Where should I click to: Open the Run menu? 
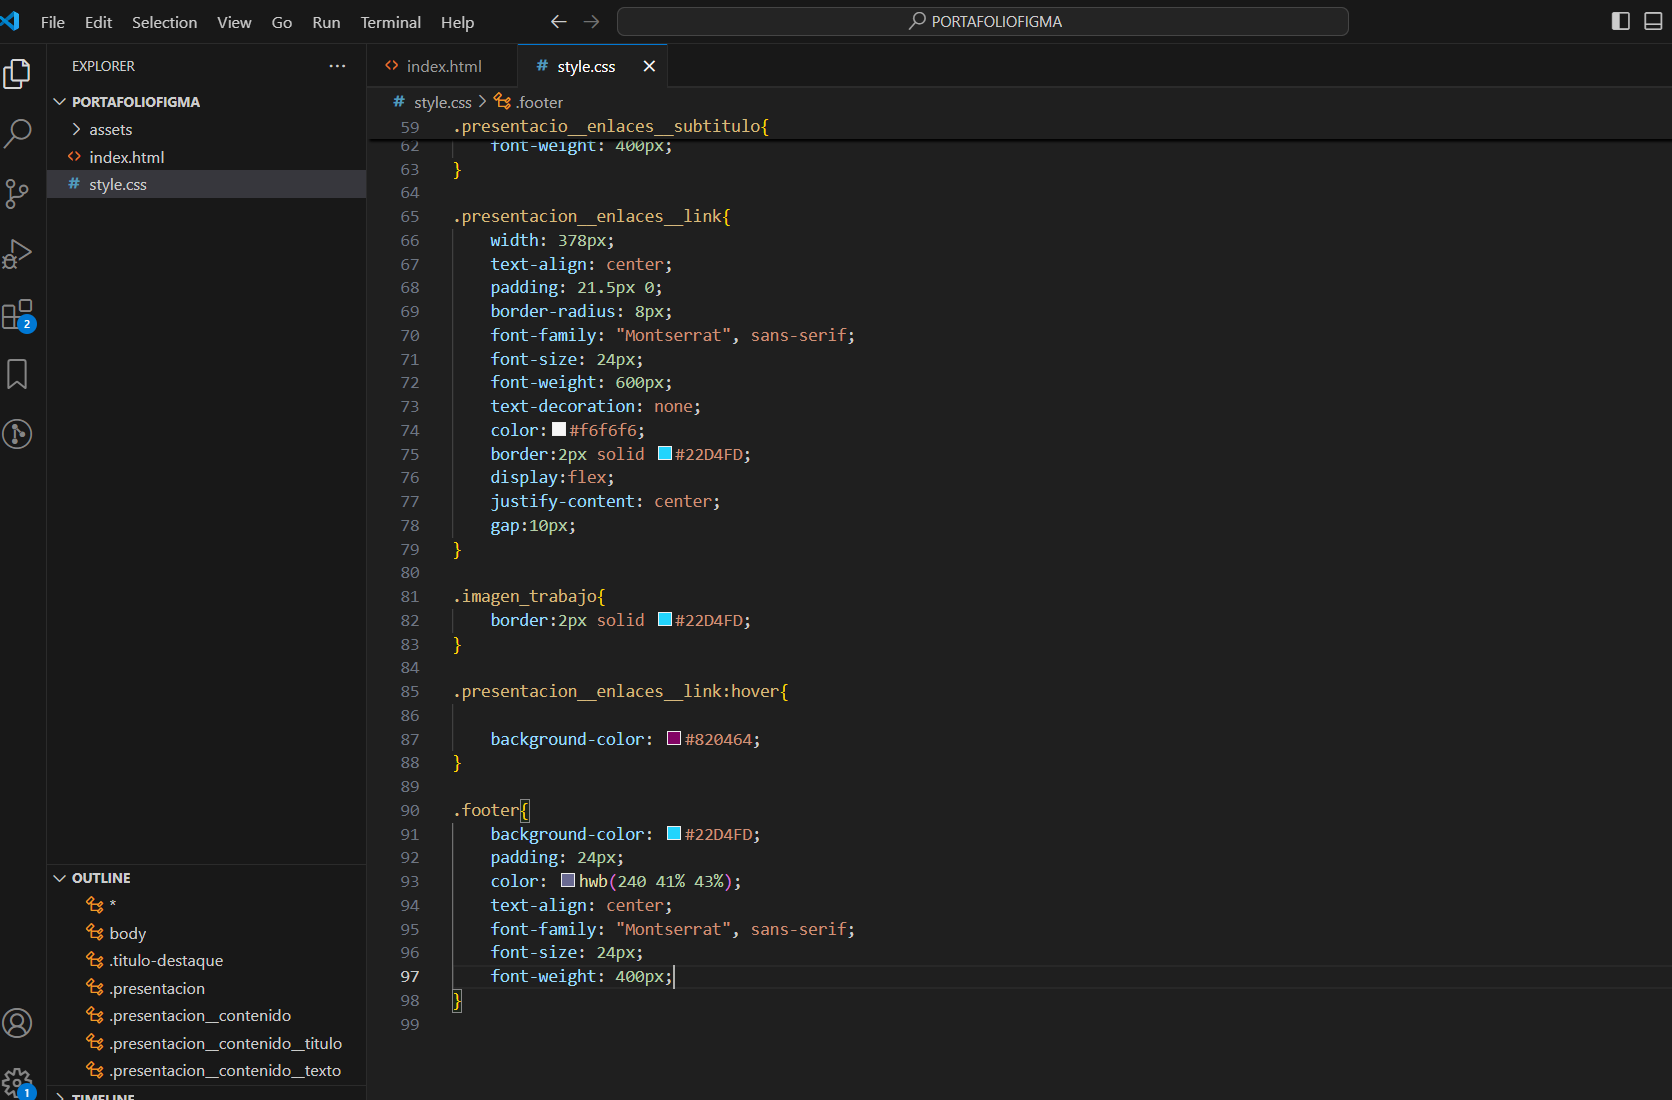pyautogui.click(x=326, y=22)
